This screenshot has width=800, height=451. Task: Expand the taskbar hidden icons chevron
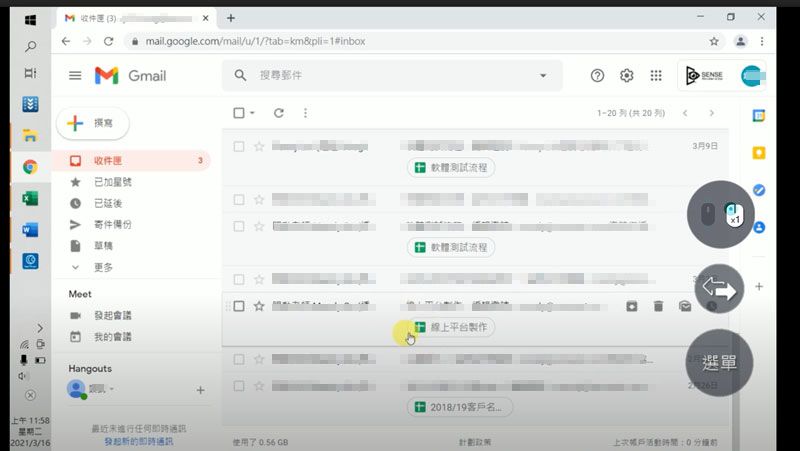click(x=40, y=328)
